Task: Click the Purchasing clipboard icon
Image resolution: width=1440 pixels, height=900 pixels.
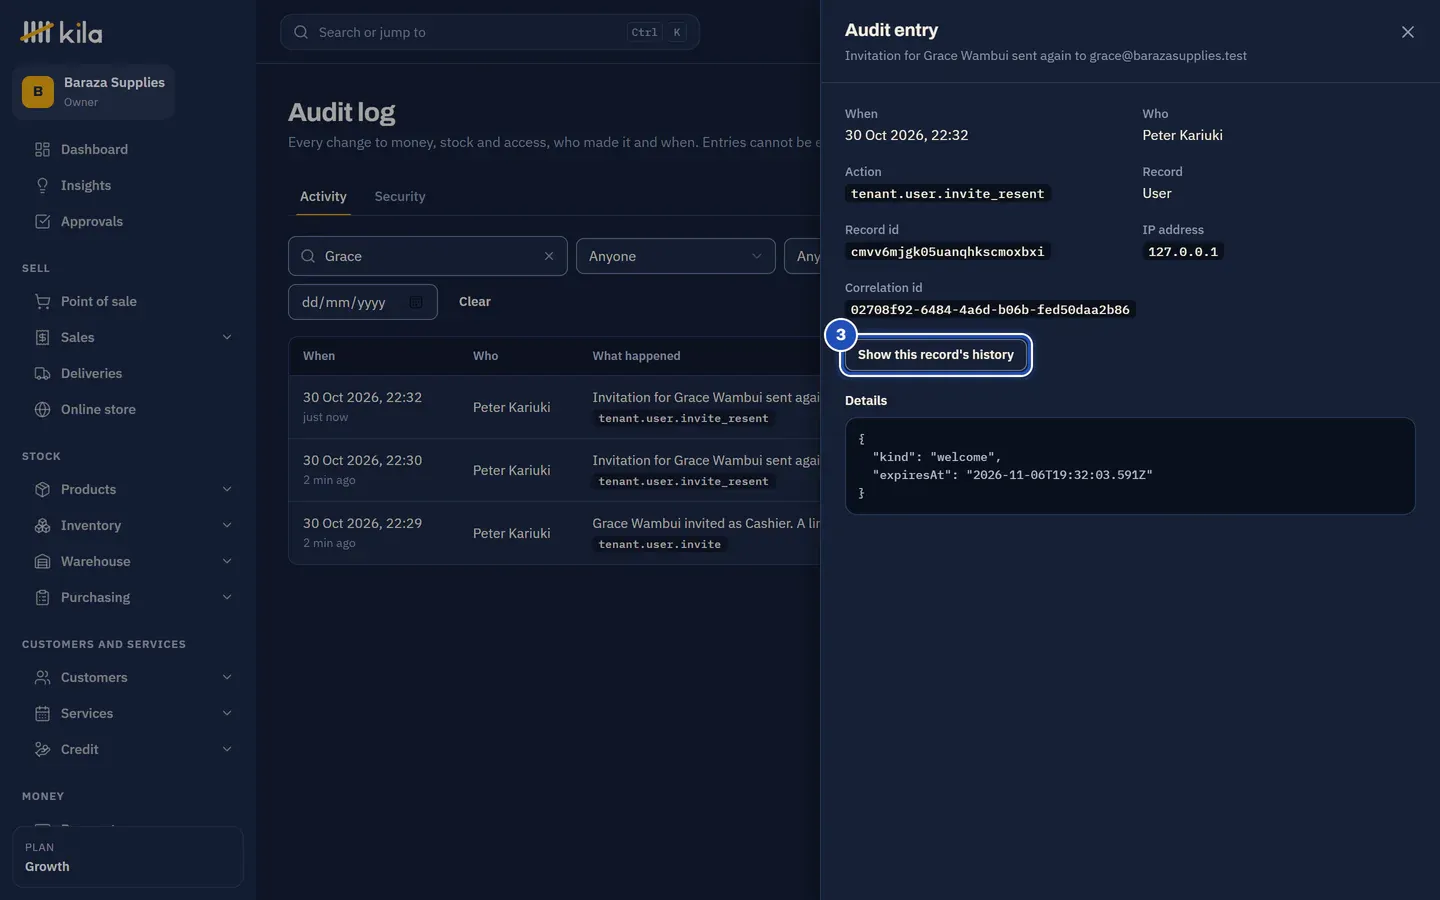Action: (x=42, y=597)
